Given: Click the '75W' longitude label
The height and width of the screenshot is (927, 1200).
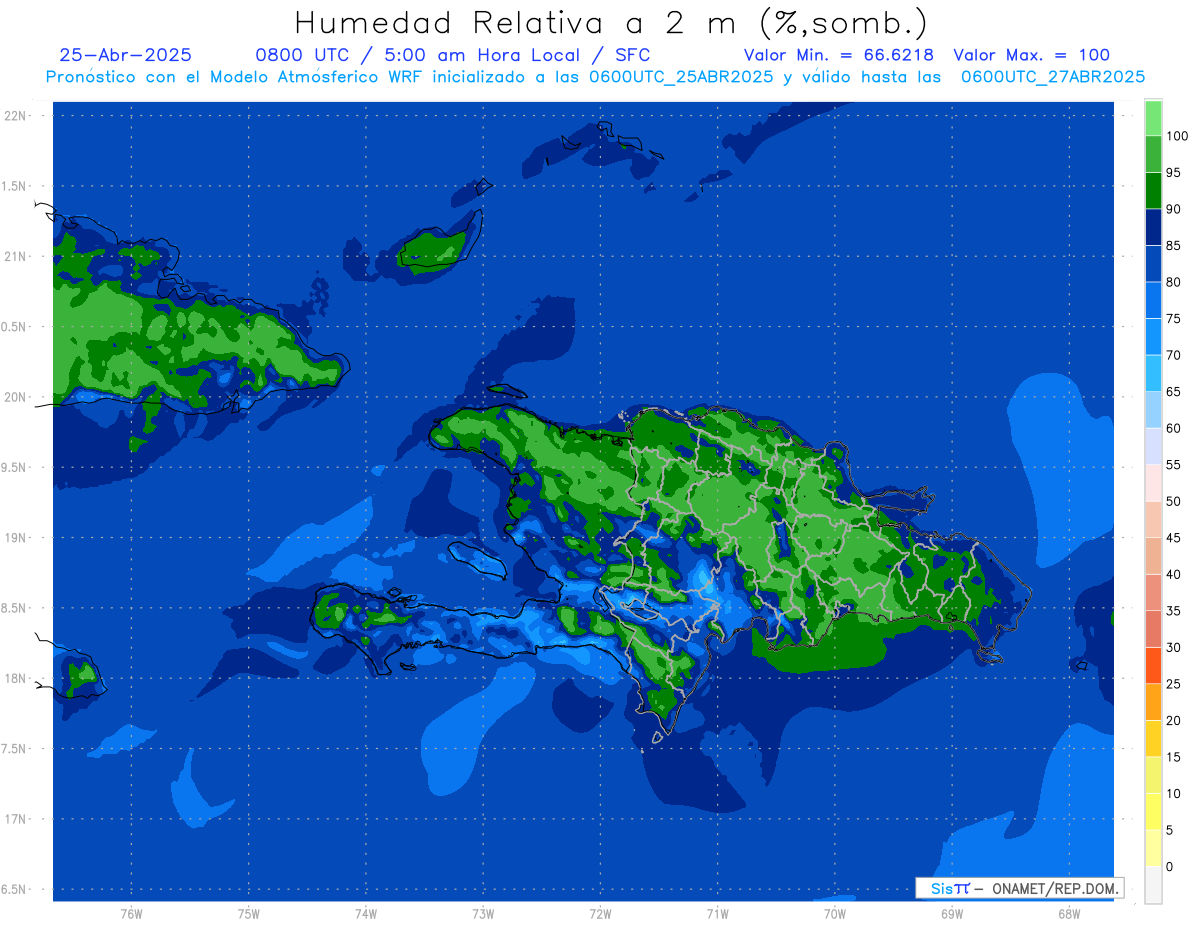Looking at the screenshot, I should click(x=249, y=912).
